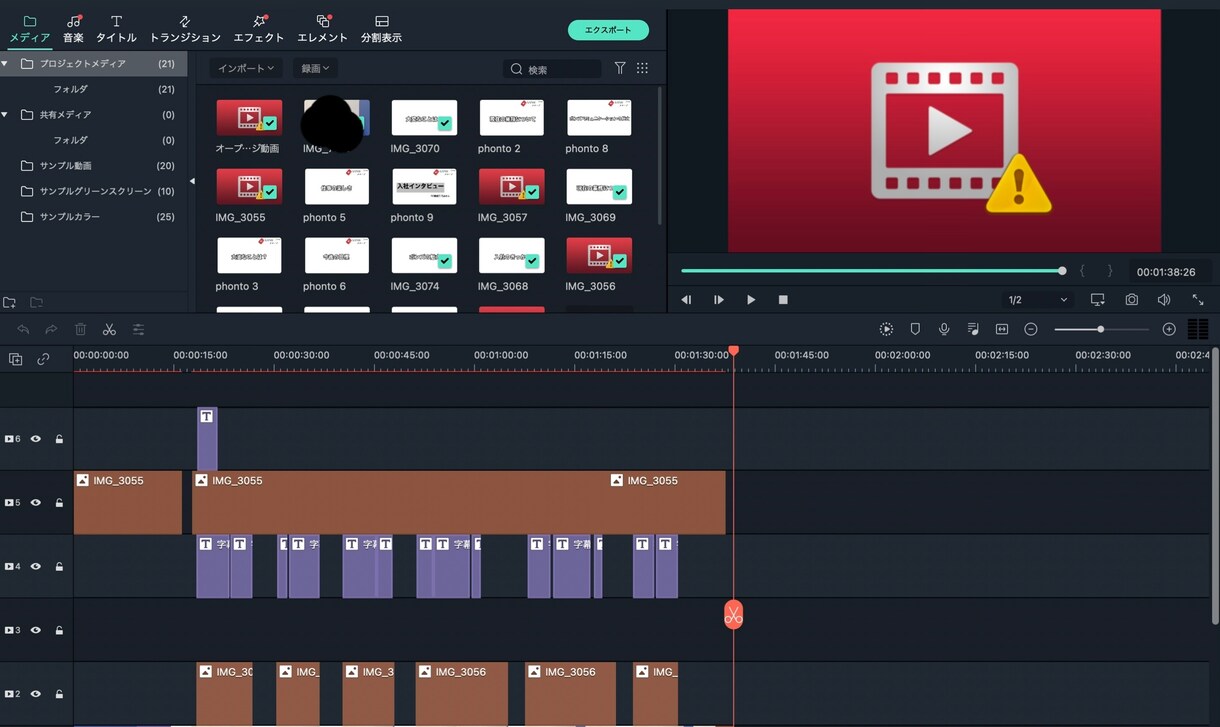Screen dimensions: 1220x727
Task: Open the エレメント tab
Action: 322,28
